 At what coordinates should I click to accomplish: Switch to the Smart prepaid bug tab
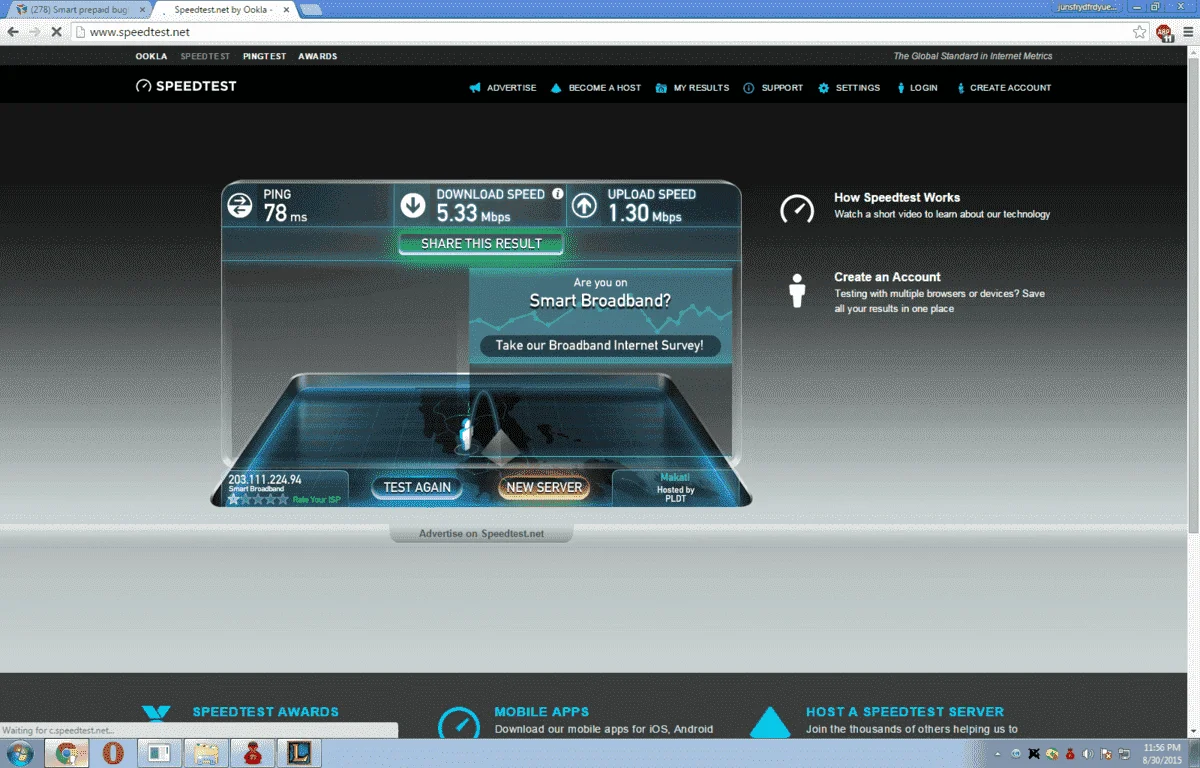coord(79,9)
